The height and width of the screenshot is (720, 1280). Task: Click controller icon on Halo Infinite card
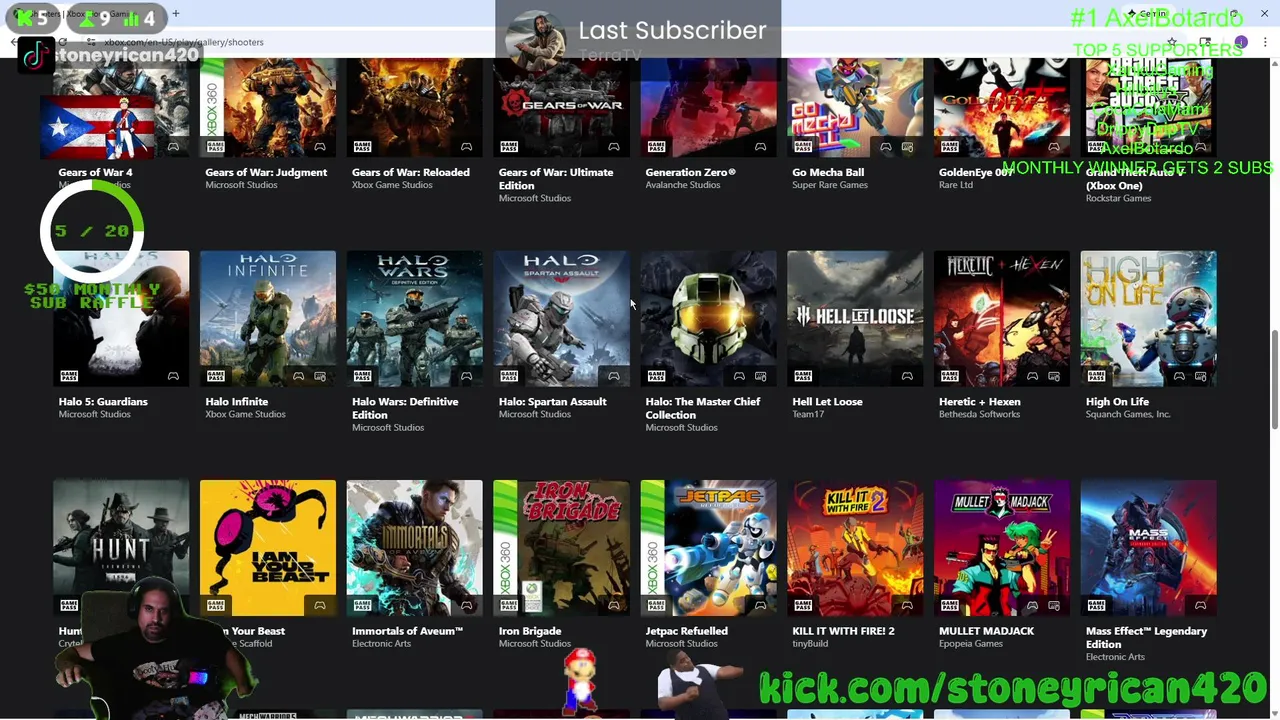tap(299, 376)
